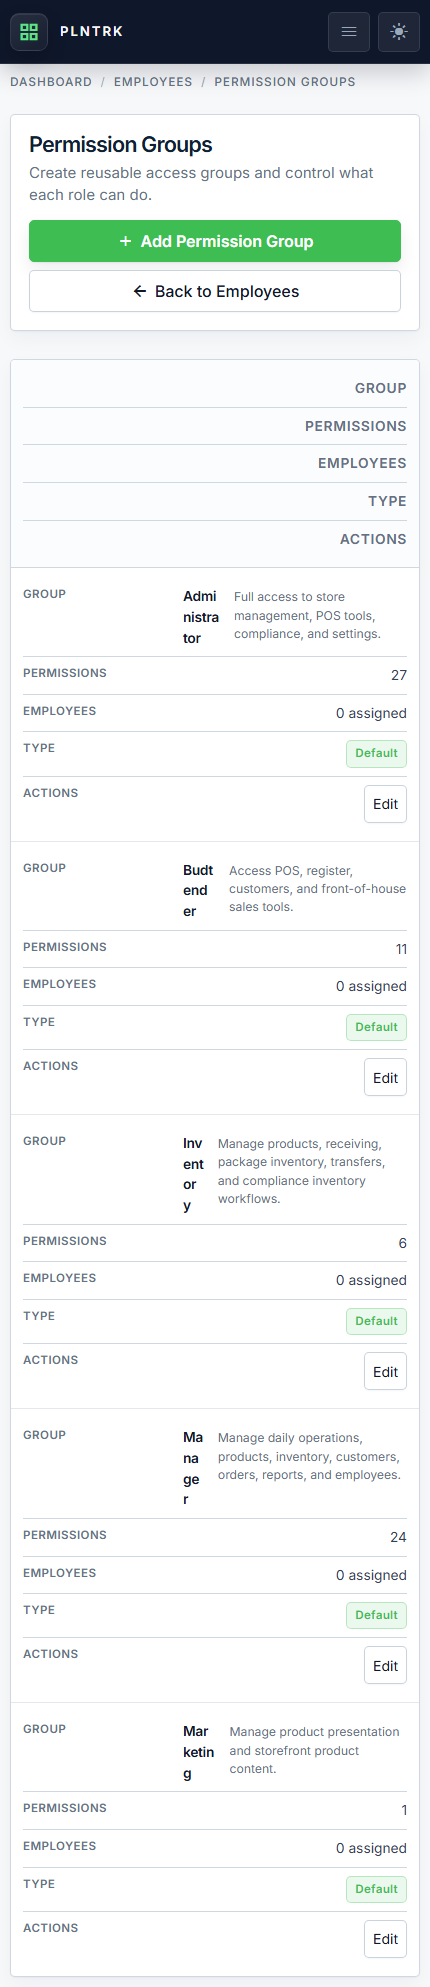Click the Manager group name text
This screenshot has height=1987, width=430.
[x=193, y=1468]
